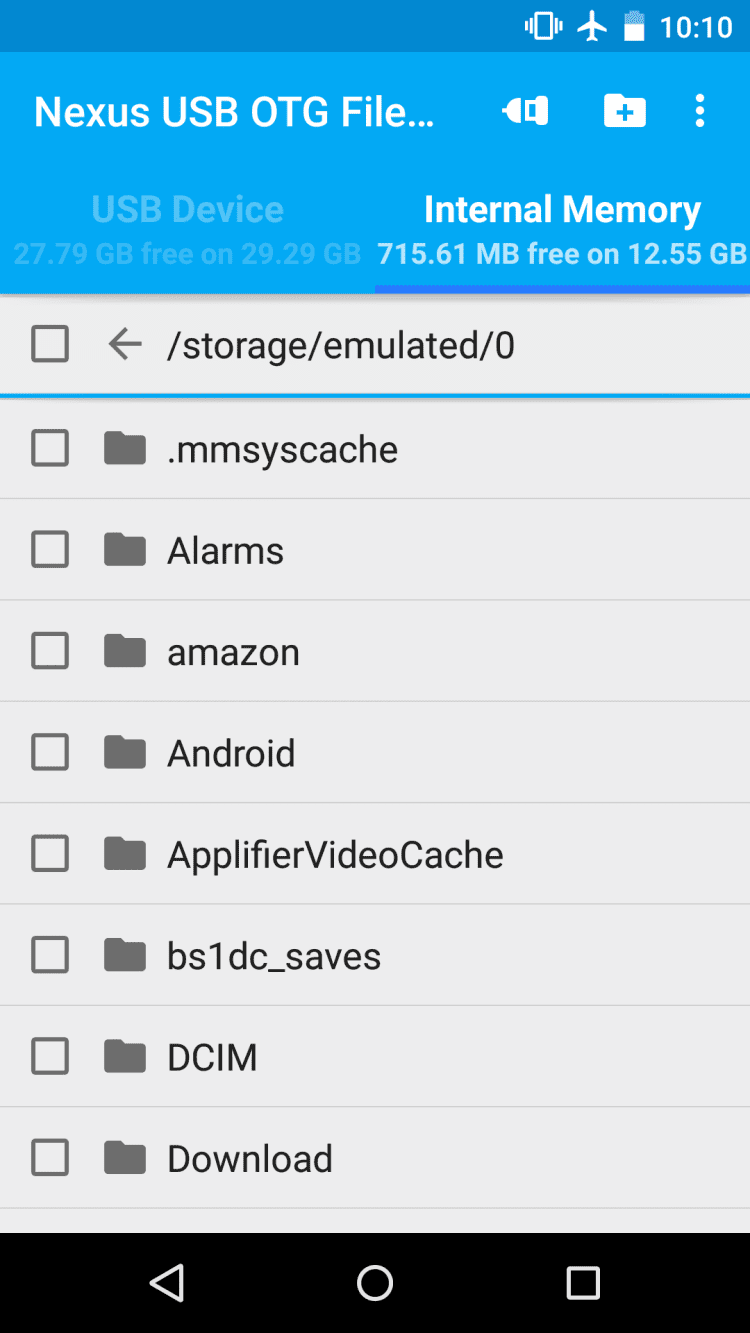
Task: Open the .mmsyscache folder
Action: click(282, 449)
